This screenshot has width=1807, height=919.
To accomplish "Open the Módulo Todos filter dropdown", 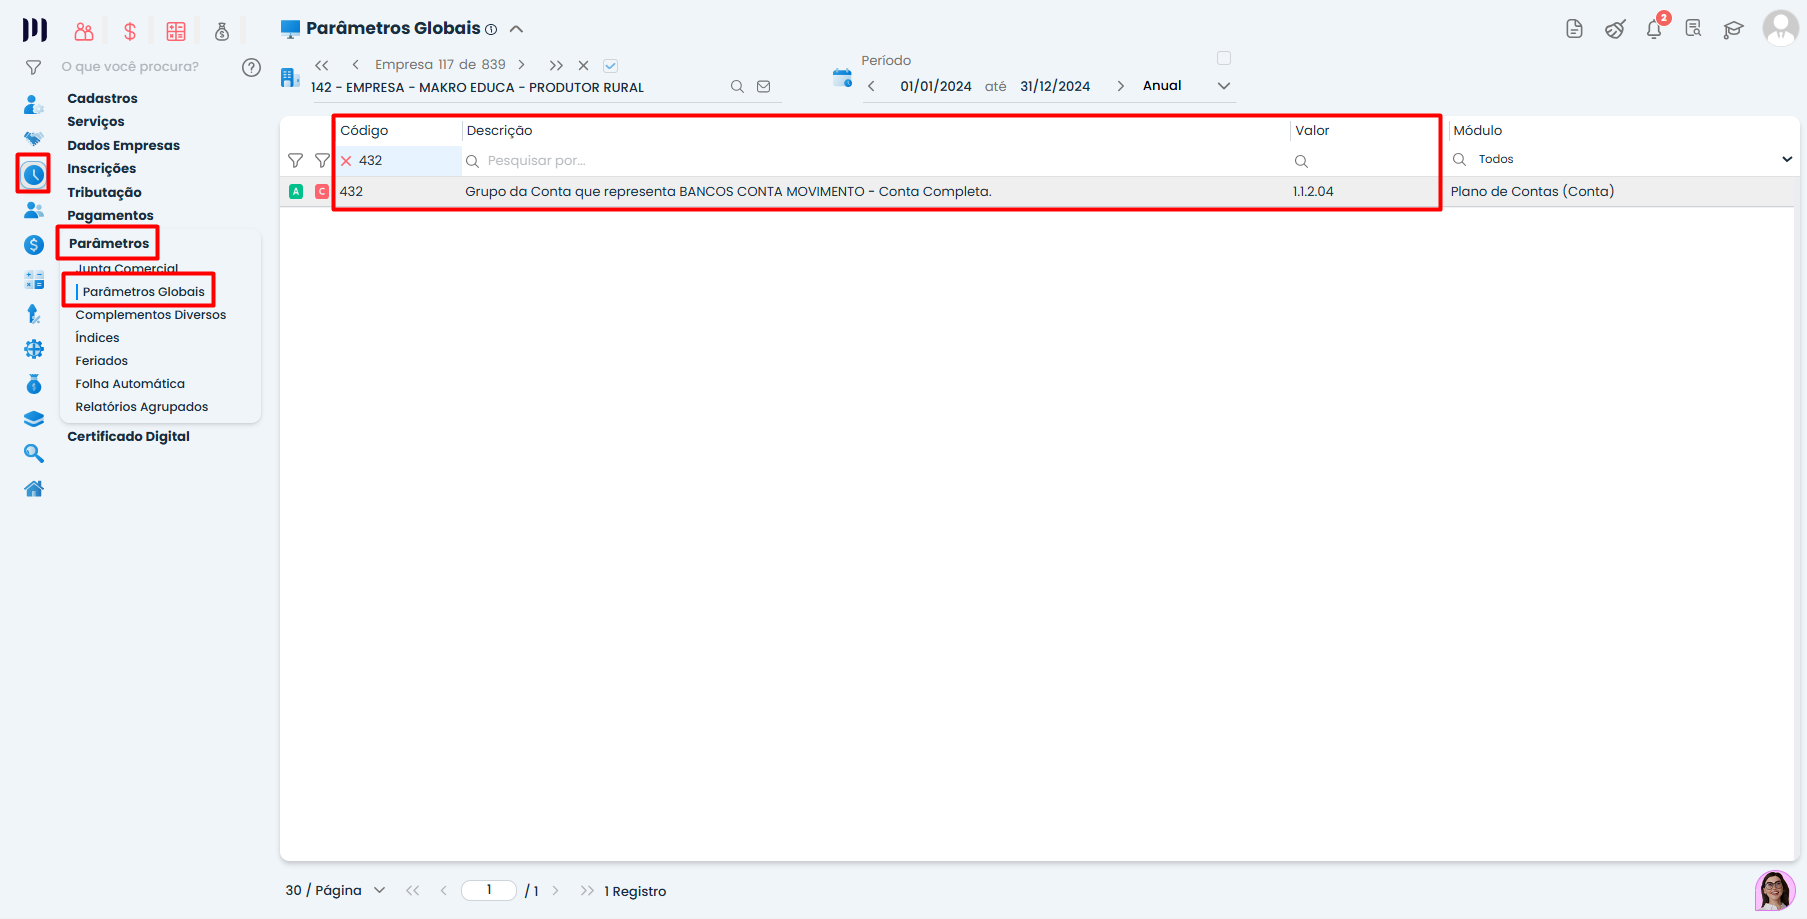I will point(1622,159).
